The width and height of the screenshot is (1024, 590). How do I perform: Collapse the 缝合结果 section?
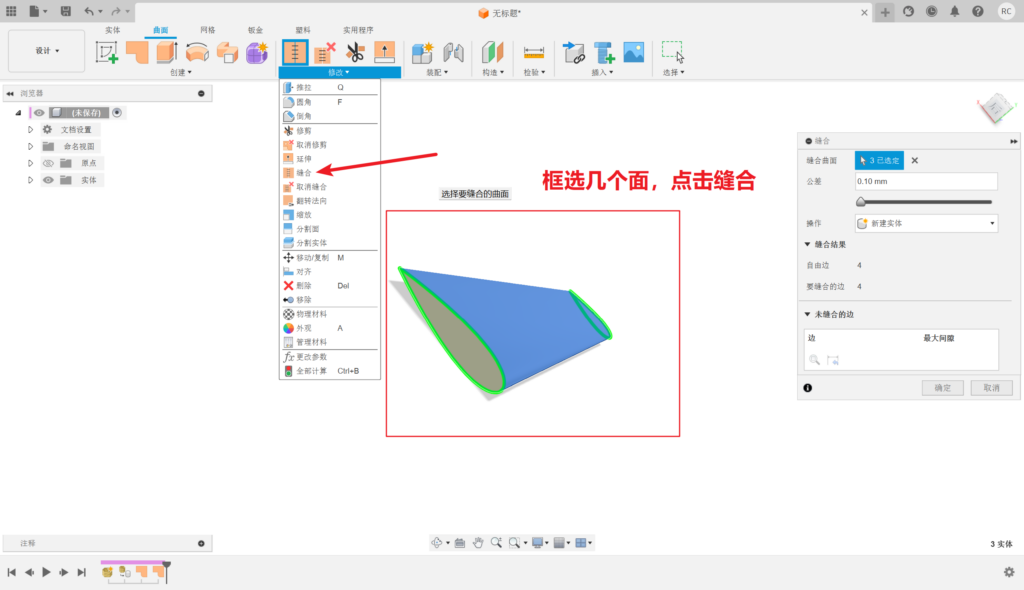tap(808, 244)
